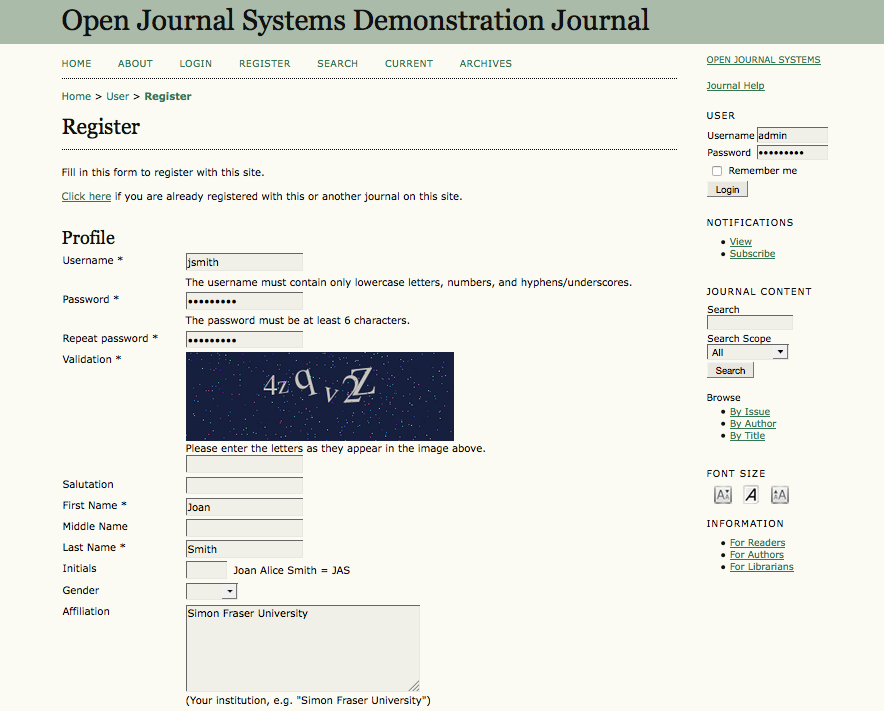Select the normal font size icon

[x=751, y=494]
